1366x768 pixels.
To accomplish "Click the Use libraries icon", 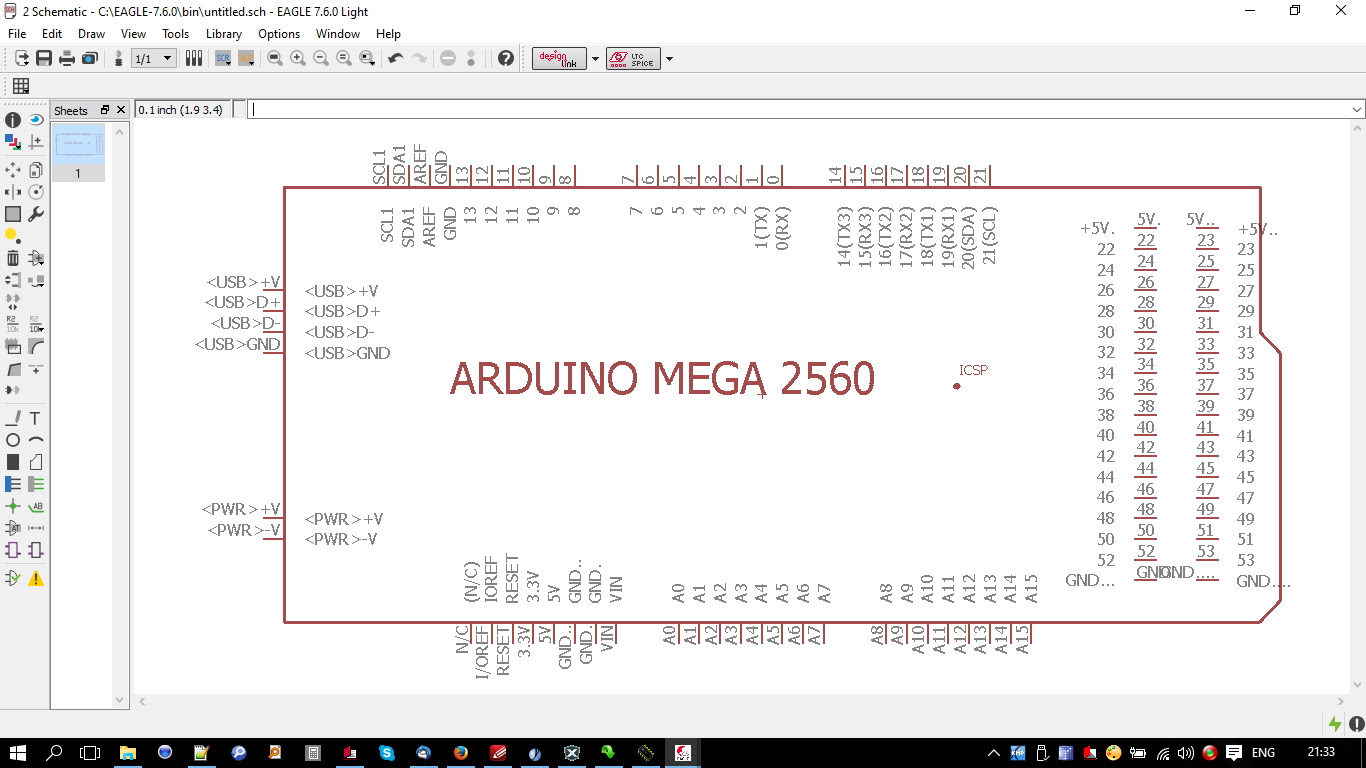I will click(x=194, y=58).
